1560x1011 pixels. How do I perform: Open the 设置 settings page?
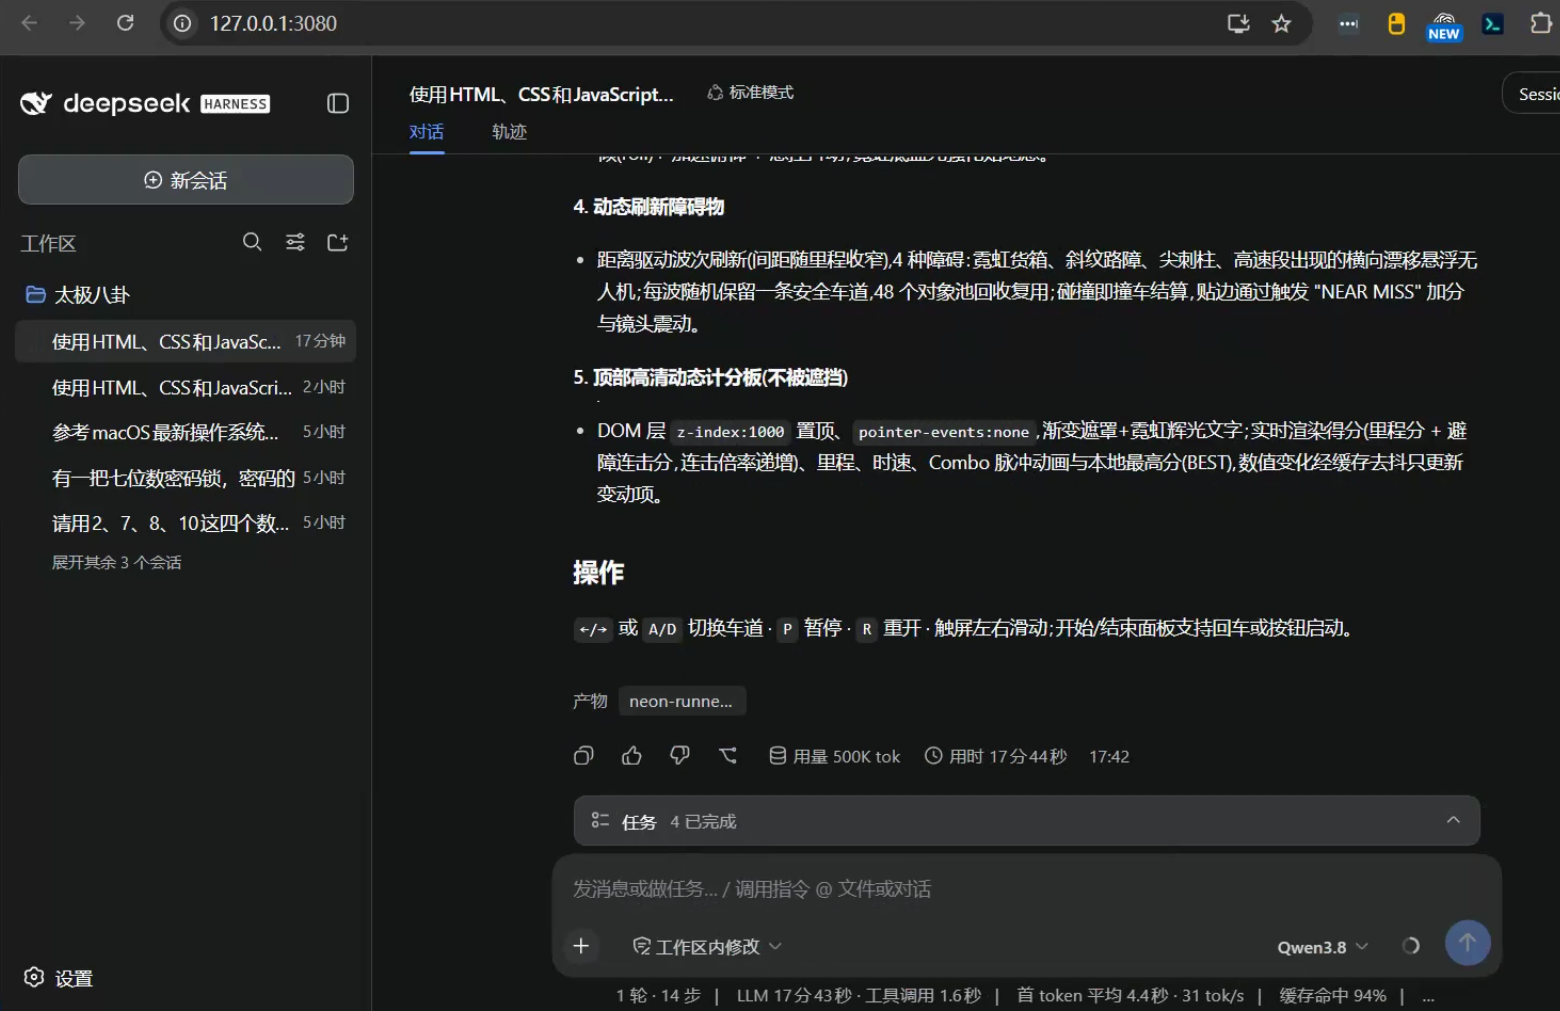59,978
